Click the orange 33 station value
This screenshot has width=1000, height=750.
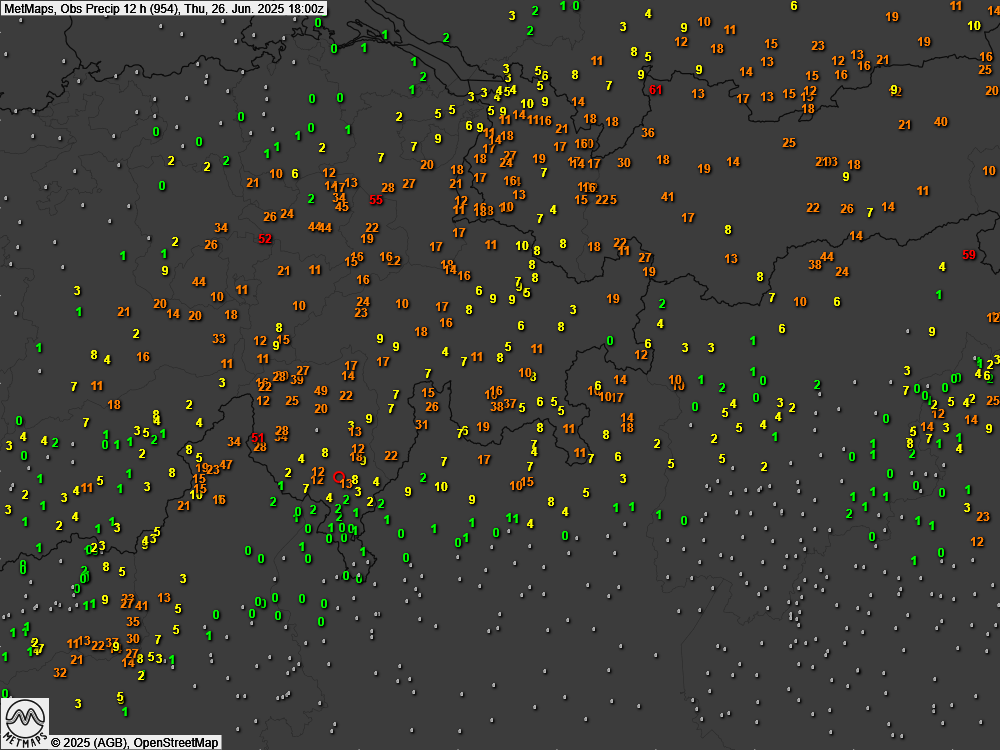[219, 339]
